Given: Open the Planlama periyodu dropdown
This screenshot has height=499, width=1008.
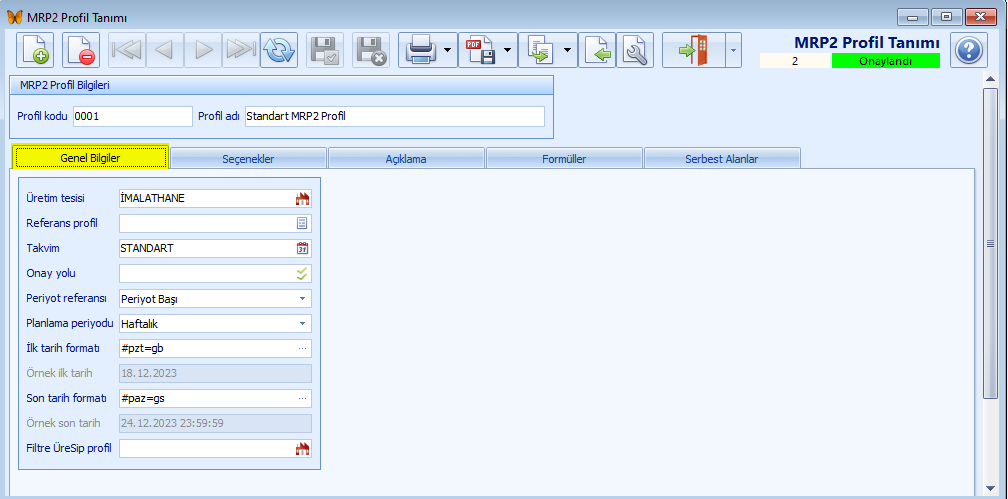Looking at the screenshot, I should pos(302,323).
